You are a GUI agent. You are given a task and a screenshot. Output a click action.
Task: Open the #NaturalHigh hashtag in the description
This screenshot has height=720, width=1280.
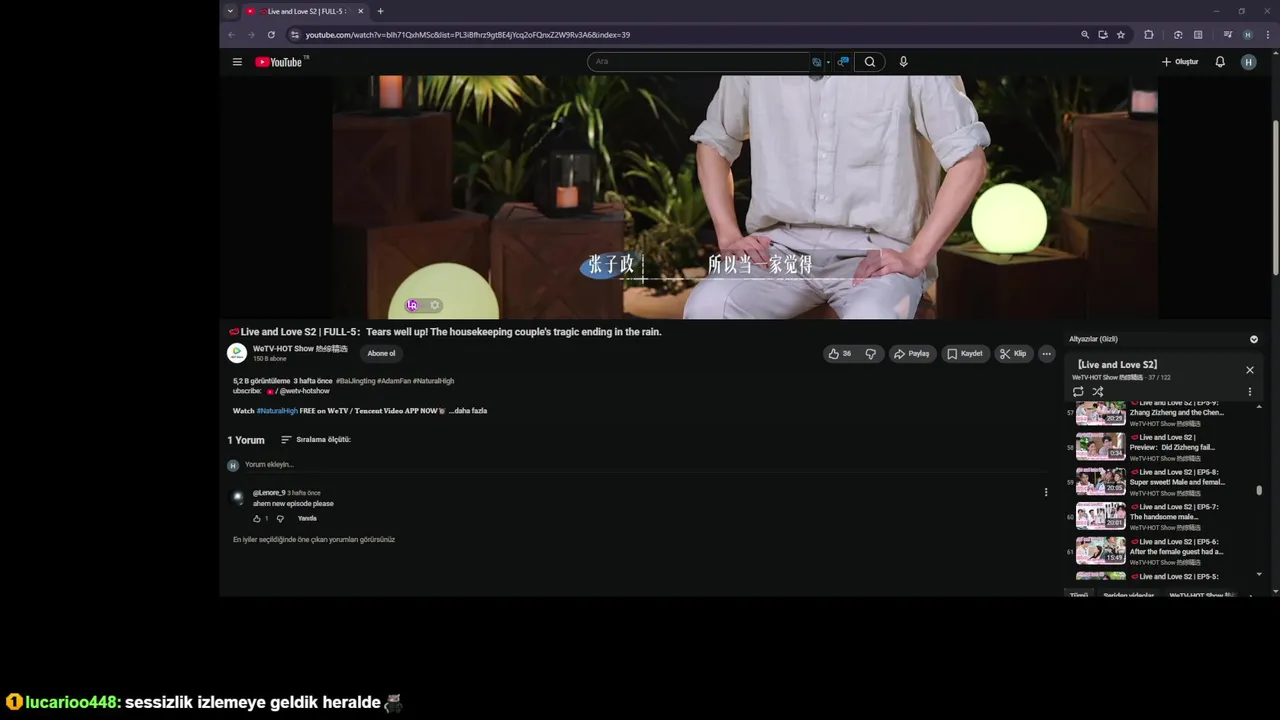277,411
